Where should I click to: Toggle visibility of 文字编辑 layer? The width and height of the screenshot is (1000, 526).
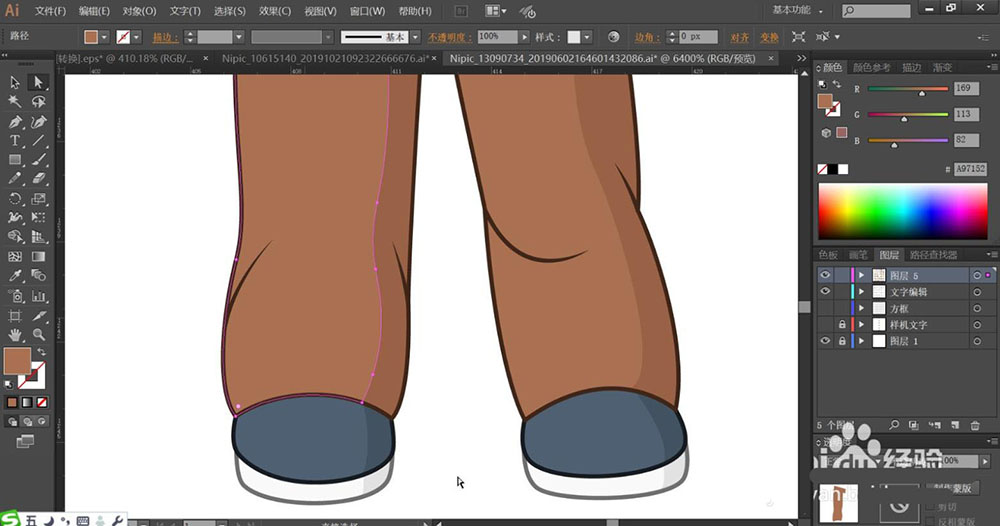[x=825, y=291]
